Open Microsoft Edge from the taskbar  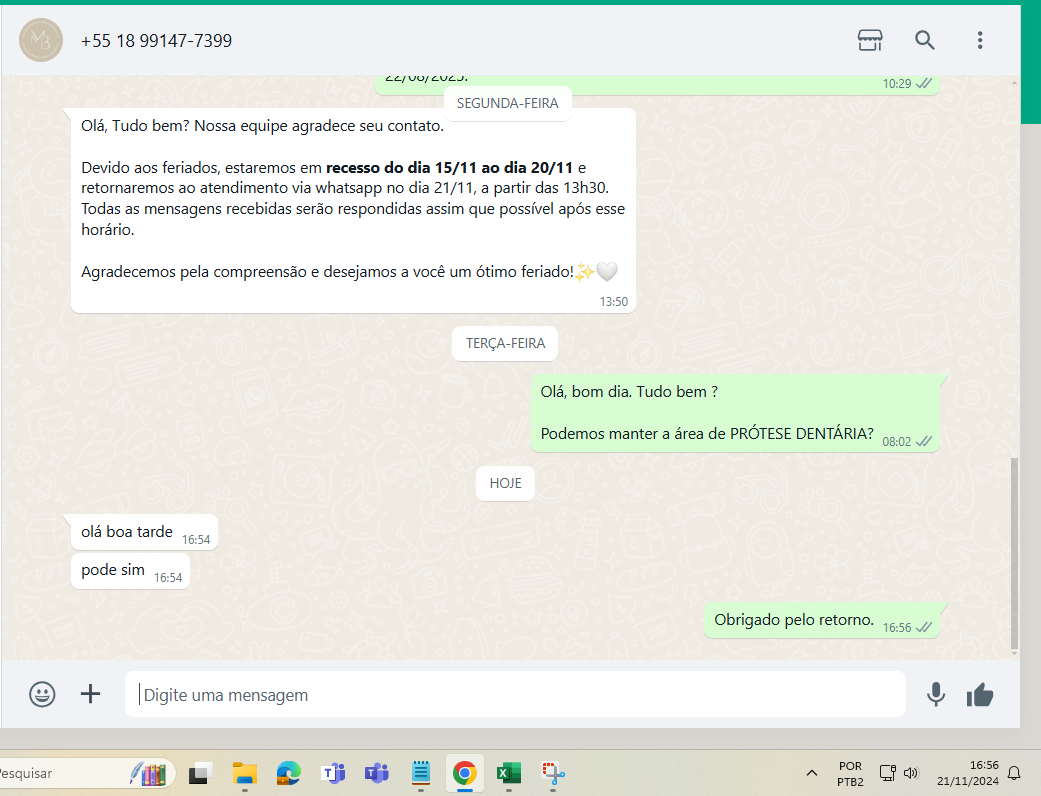point(288,774)
